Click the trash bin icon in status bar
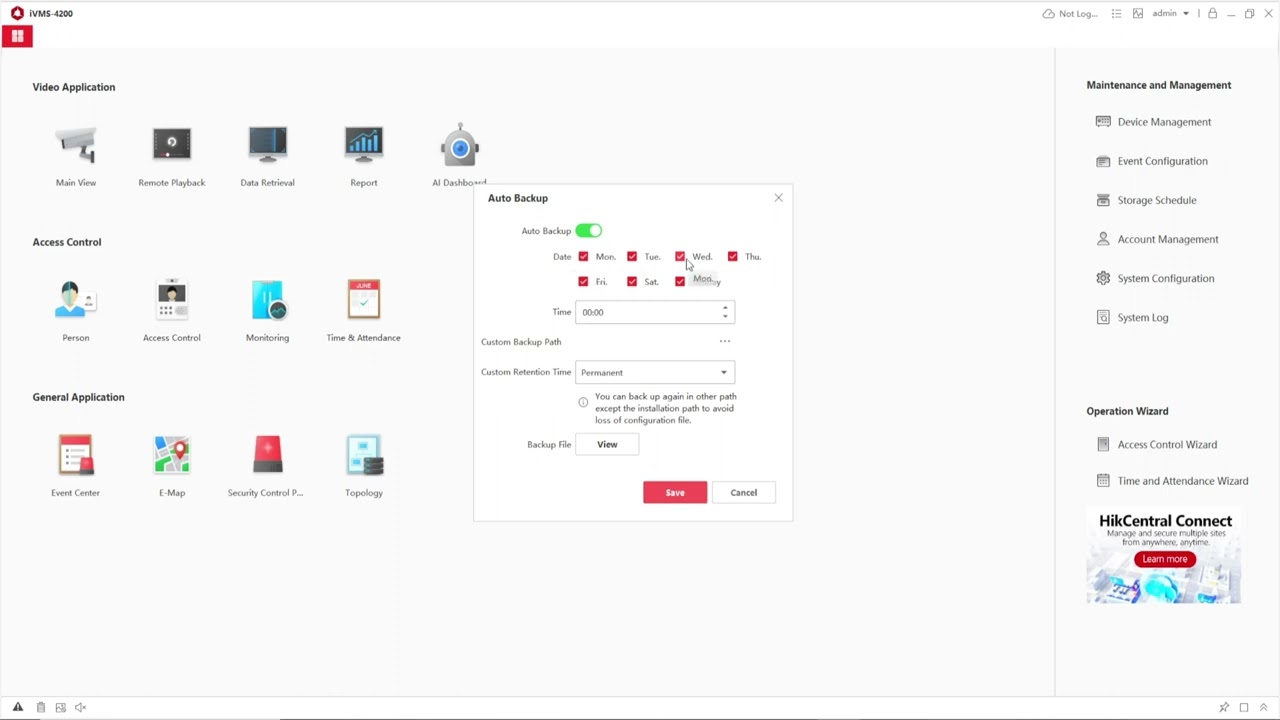This screenshot has width=1280, height=720. (41, 707)
